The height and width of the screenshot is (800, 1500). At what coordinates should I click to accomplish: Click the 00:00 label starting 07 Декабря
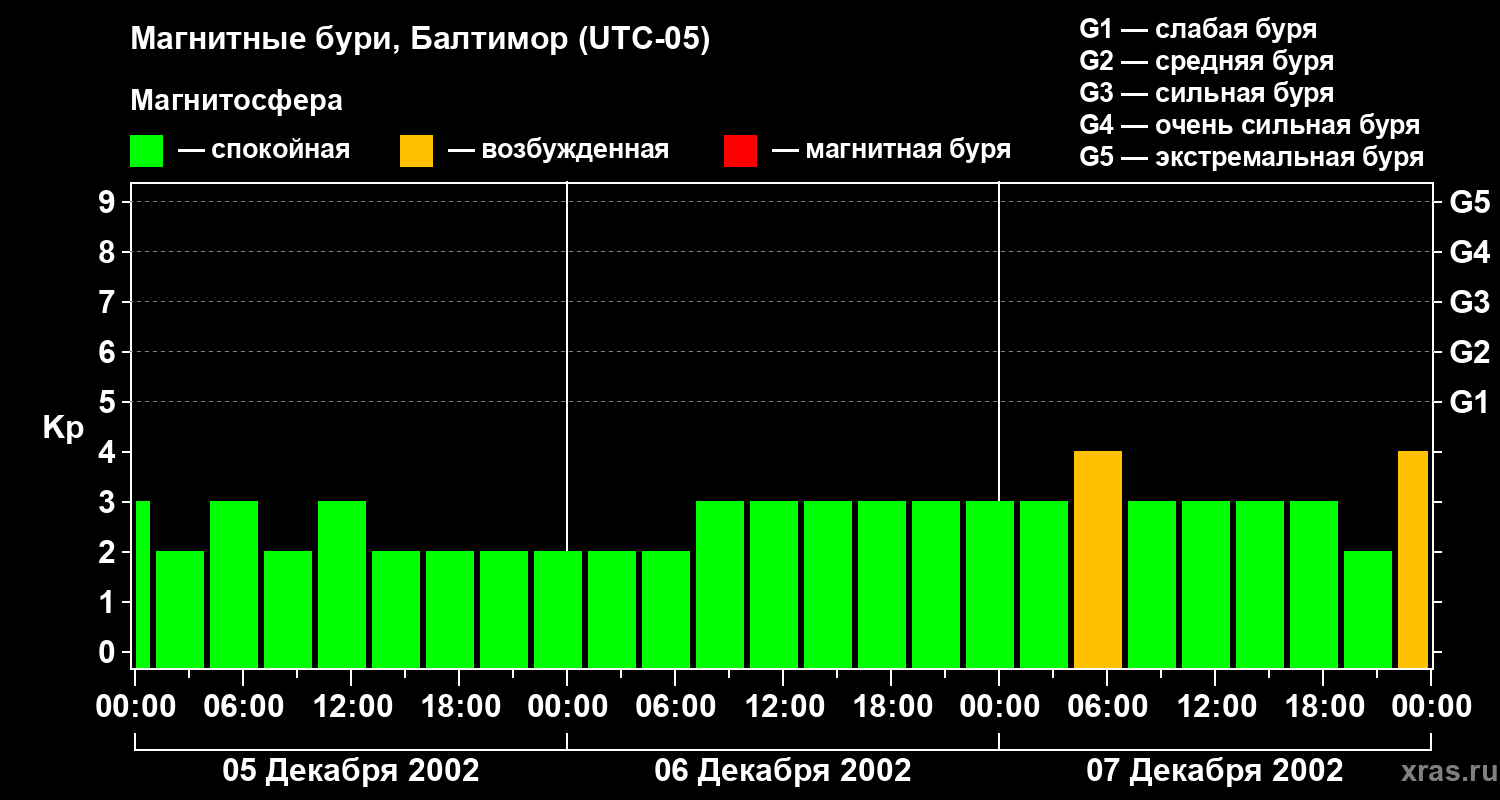[x=999, y=707]
